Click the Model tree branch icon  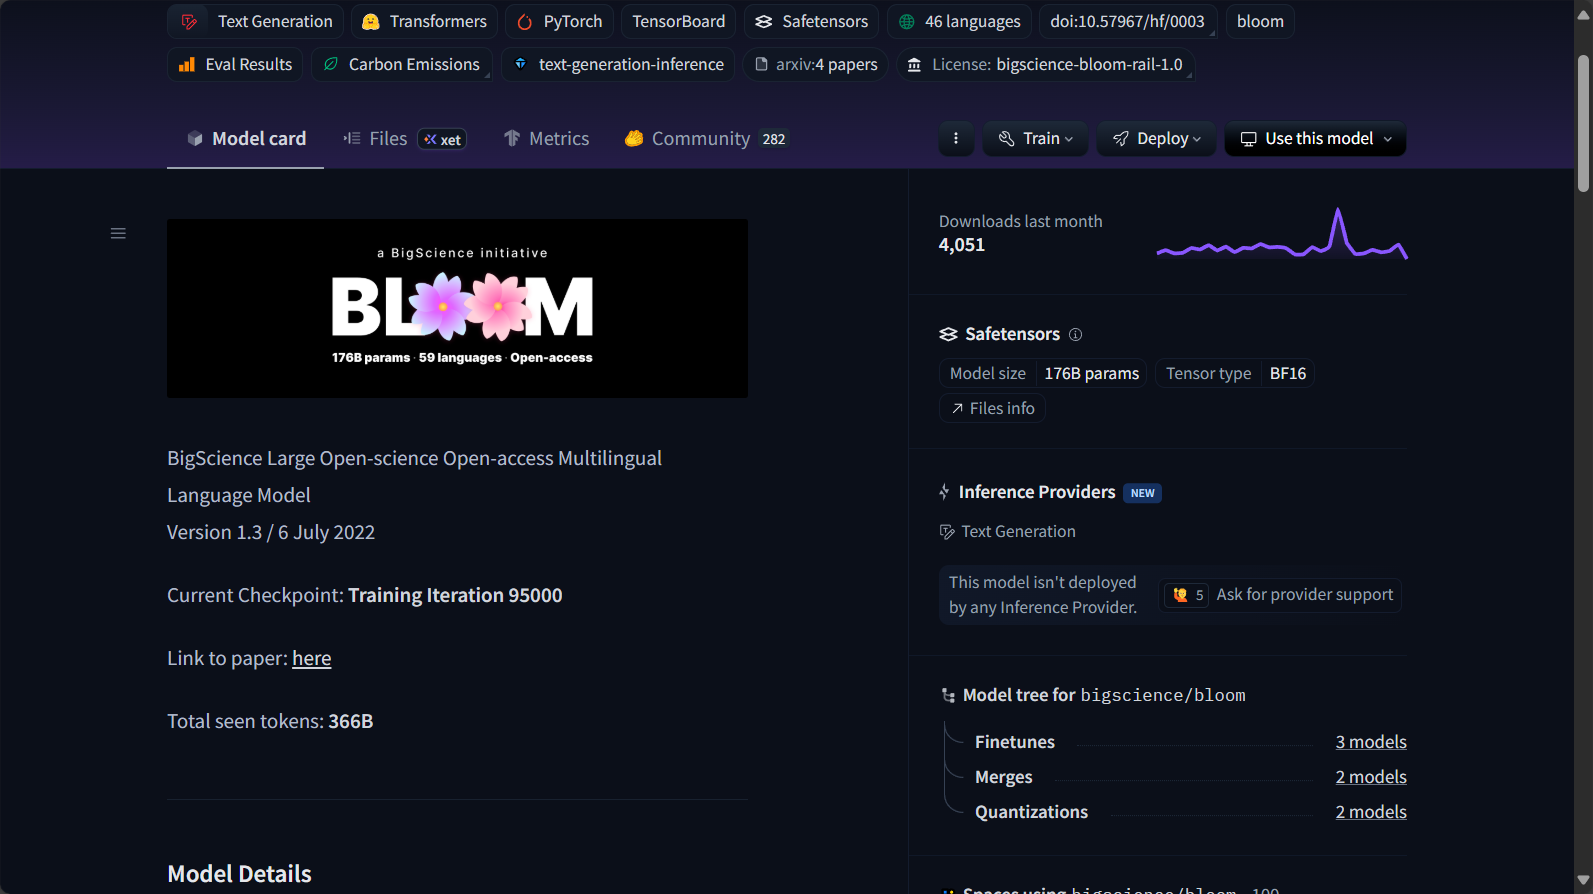pos(948,695)
